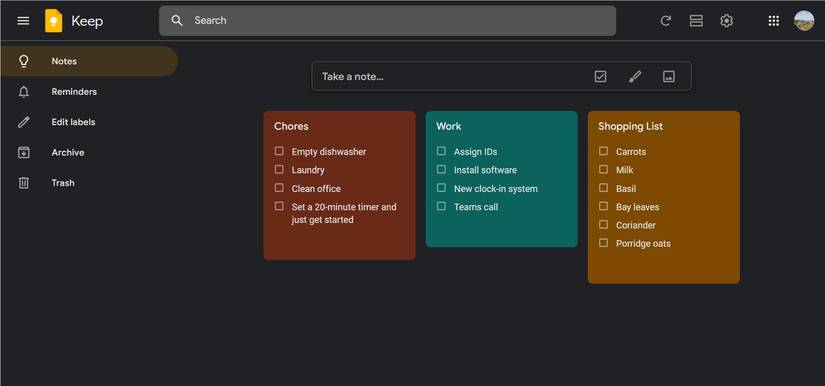825x386 pixels.
Task: Open the Google apps grid
Action: (773, 21)
